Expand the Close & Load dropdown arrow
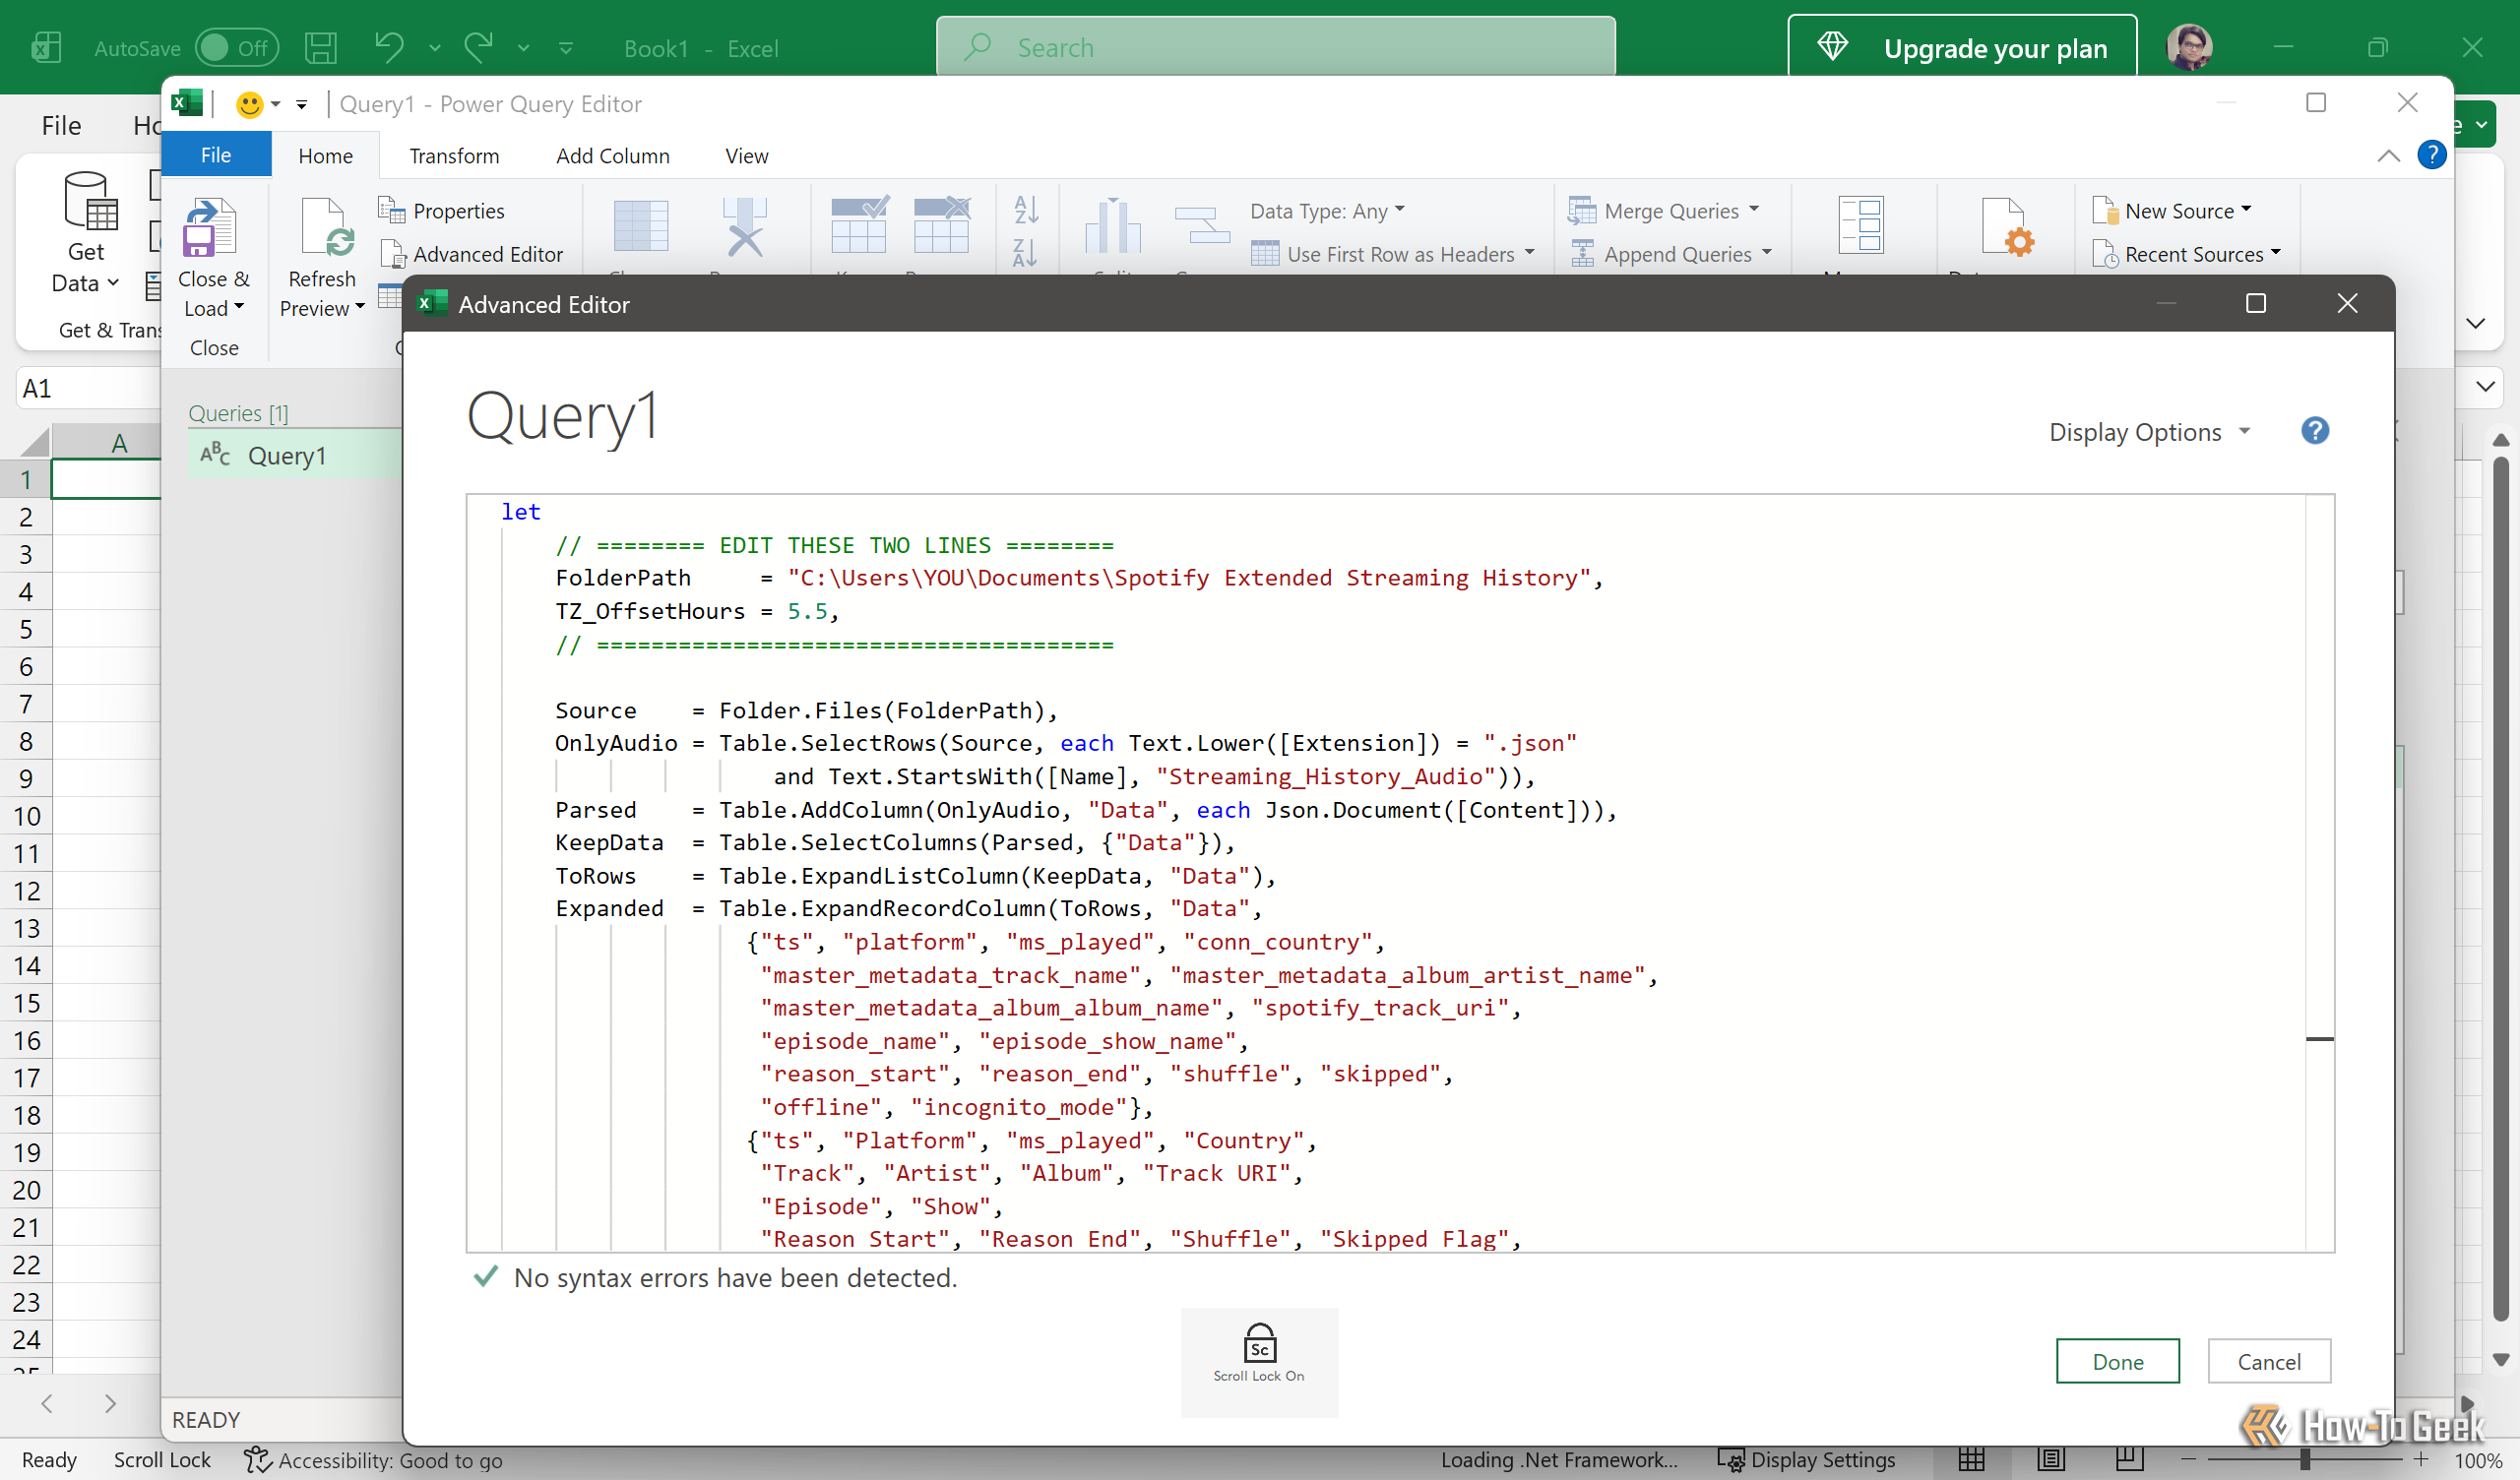 coord(239,307)
